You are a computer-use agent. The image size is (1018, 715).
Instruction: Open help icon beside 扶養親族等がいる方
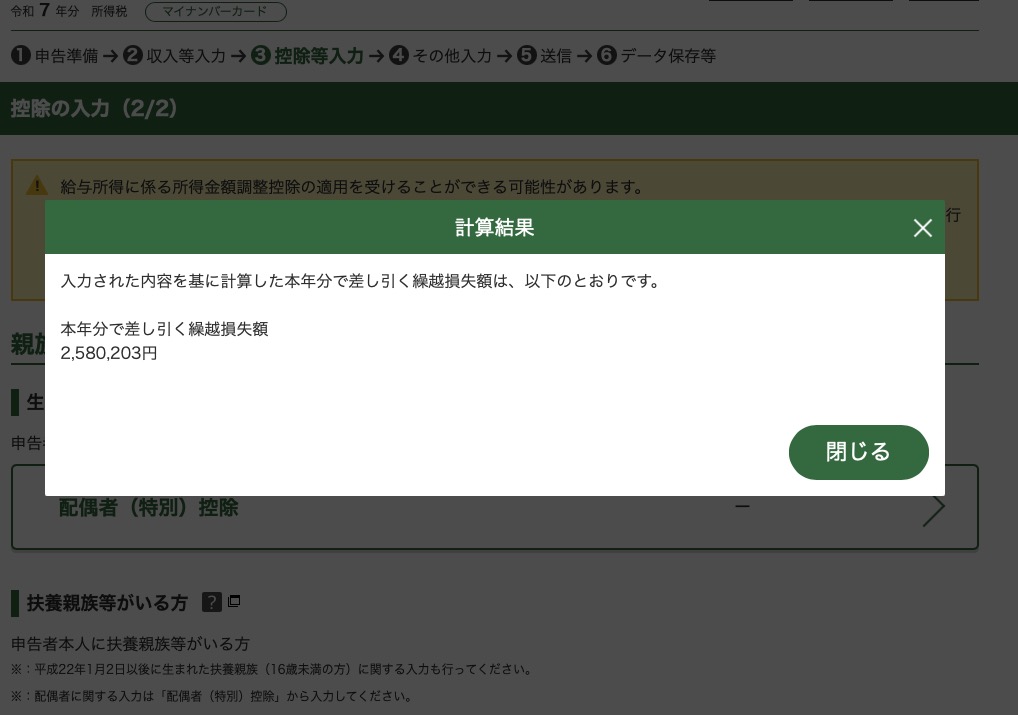(x=212, y=602)
